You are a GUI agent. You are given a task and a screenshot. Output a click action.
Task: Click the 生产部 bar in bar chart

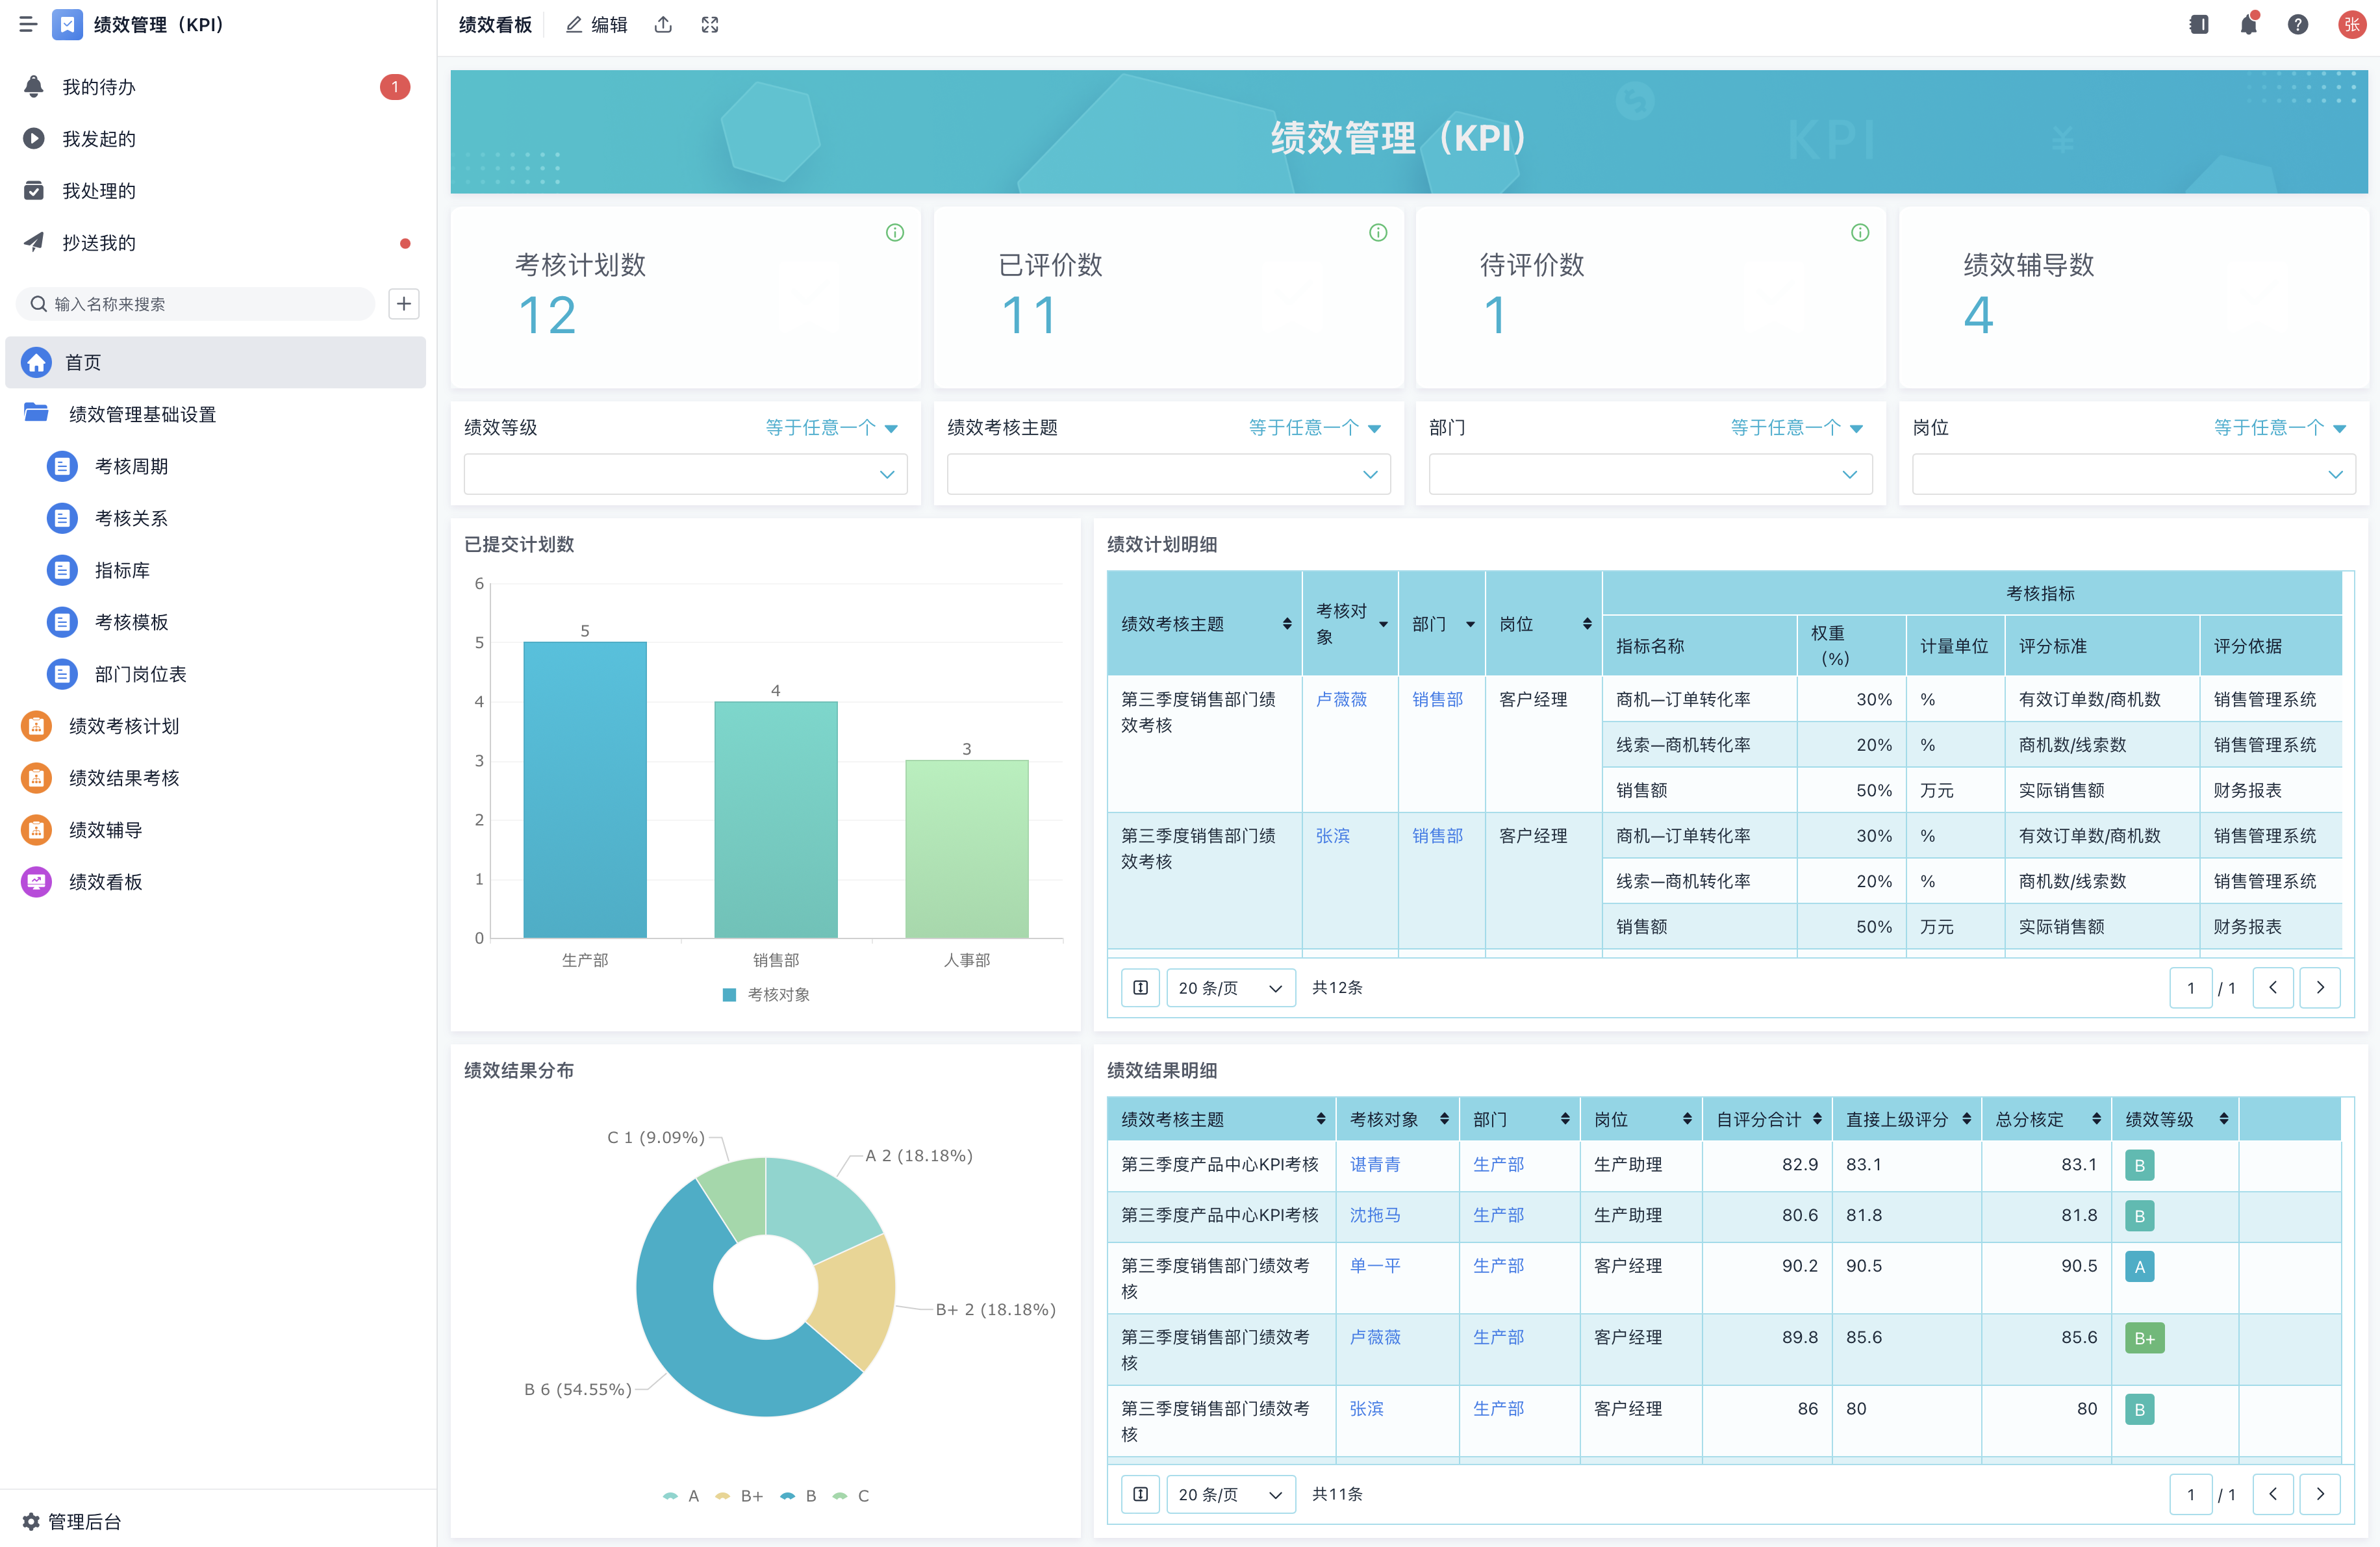click(585, 790)
